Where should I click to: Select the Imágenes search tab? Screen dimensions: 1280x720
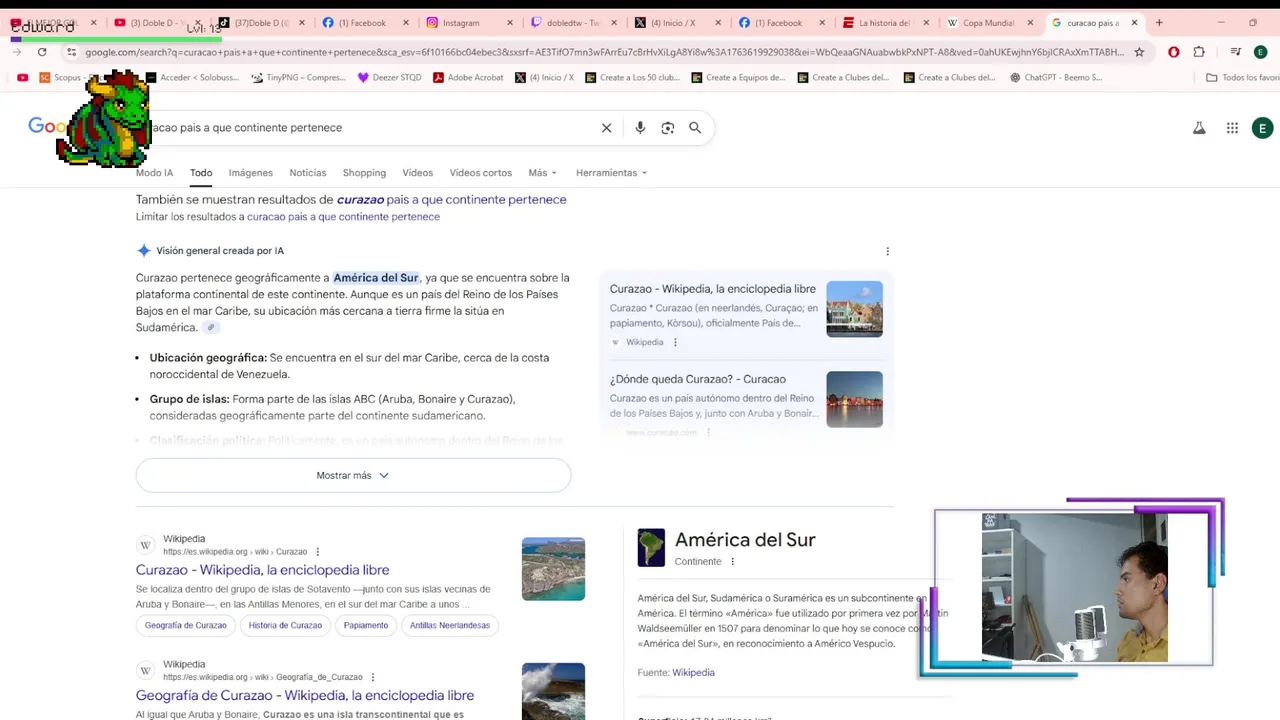pyautogui.click(x=250, y=173)
